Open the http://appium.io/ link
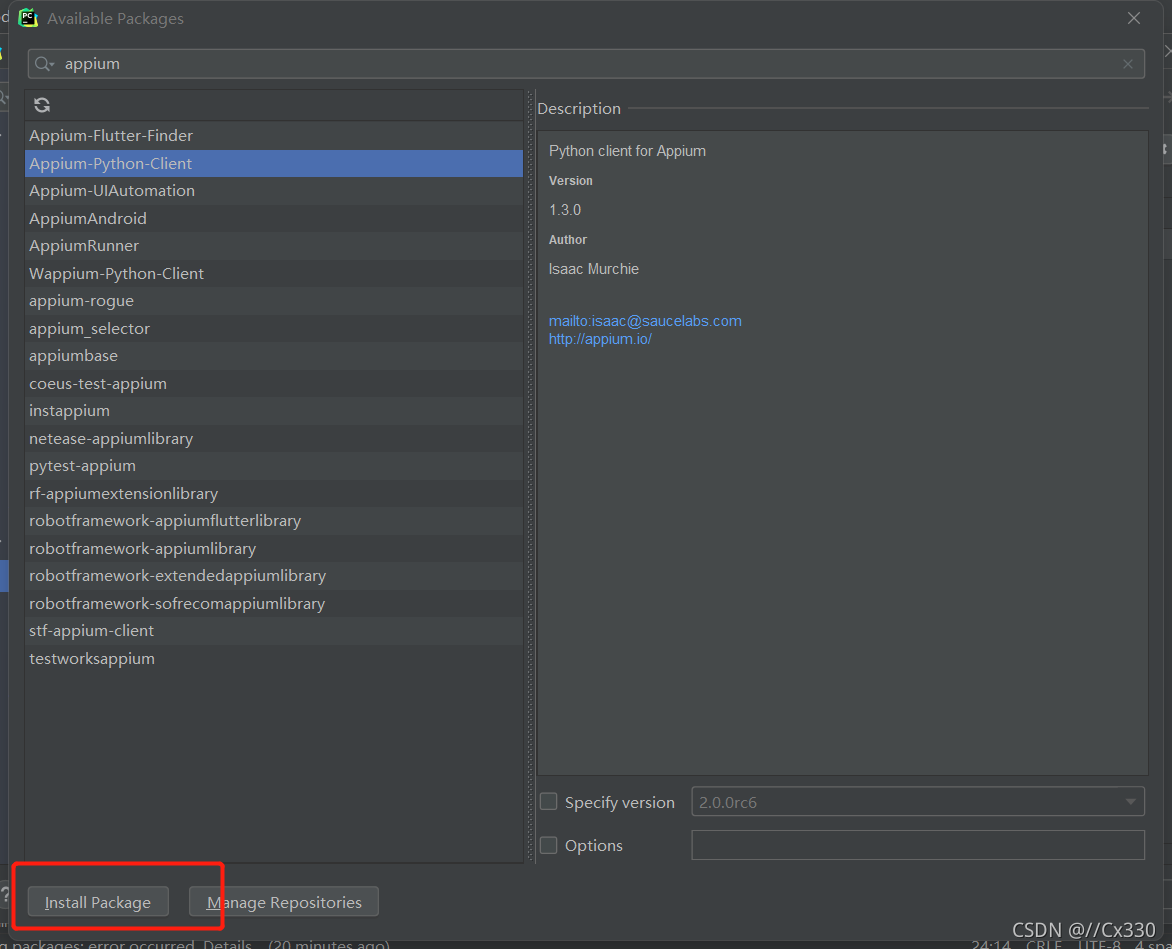Viewport: 1172px width, 949px height. click(x=600, y=339)
